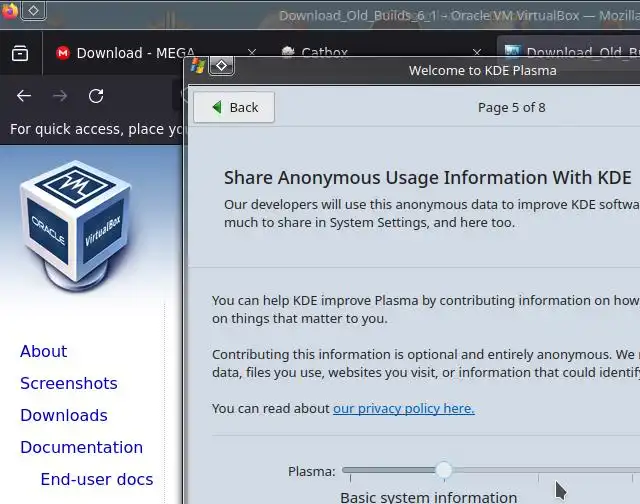Click the "Page 5 of 8" indicator text
The height and width of the screenshot is (504, 640).
[511, 107]
